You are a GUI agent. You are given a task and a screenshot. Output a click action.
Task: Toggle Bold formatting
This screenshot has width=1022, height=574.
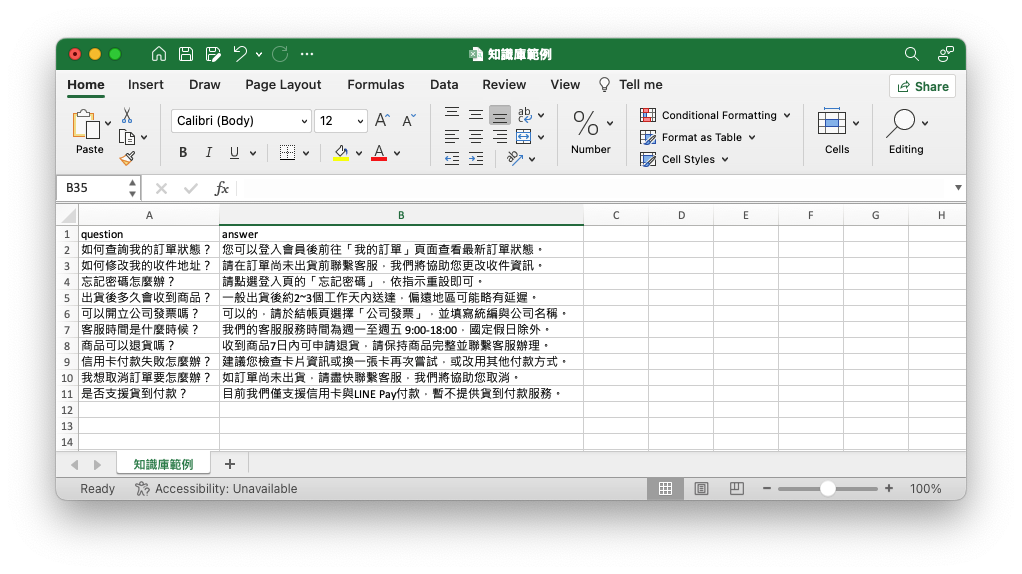(x=183, y=153)
